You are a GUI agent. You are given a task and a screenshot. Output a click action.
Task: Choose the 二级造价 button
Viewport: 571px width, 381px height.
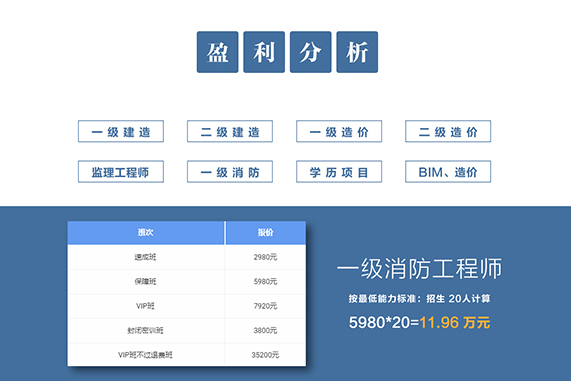[448, 131]
